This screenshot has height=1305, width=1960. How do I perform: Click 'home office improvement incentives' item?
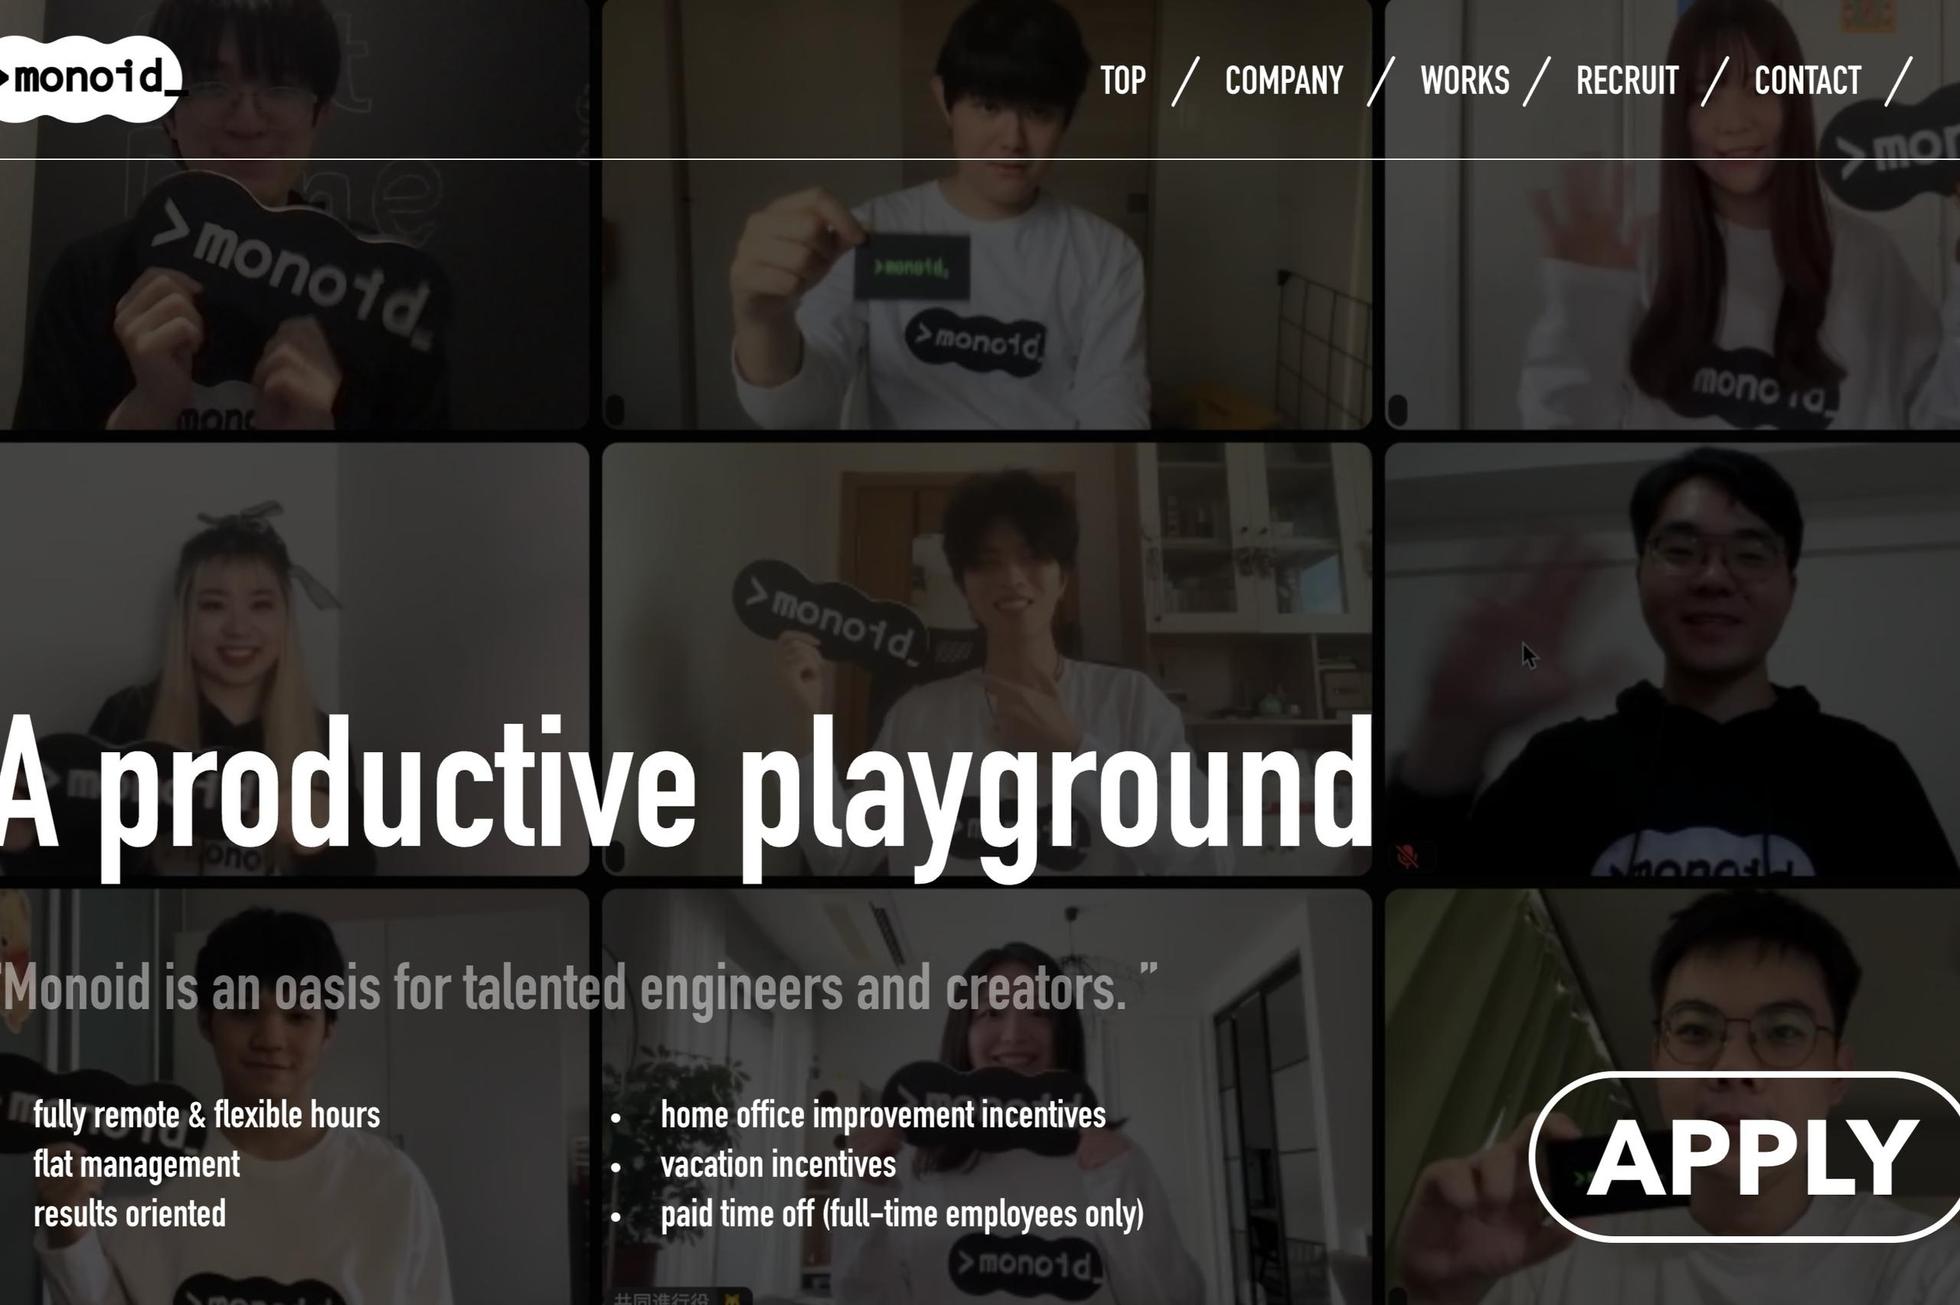click(x=882, y=1115)
